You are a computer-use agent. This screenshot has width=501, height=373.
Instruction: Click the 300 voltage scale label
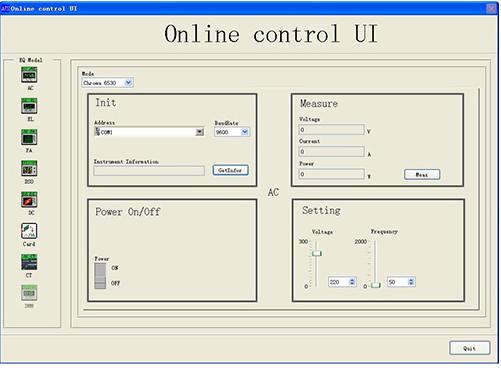coord(303,241)
